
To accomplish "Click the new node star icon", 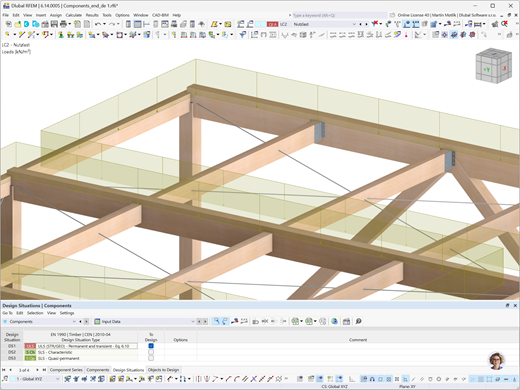I will tap(8, 35).
